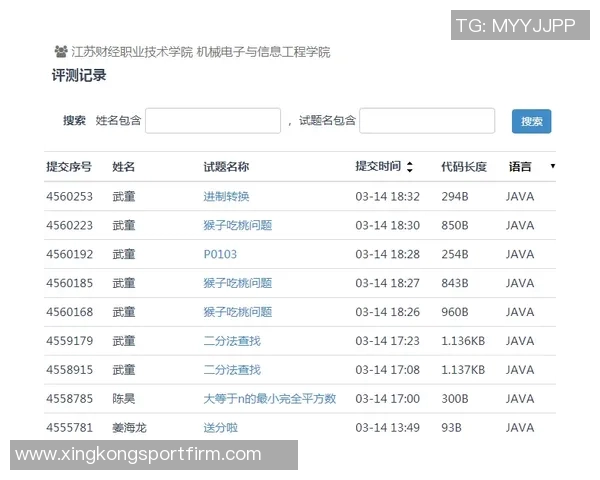This screenshot has height=480, width=600.
Task: Click the time 03-14 17:00
Action: (388, 398)
